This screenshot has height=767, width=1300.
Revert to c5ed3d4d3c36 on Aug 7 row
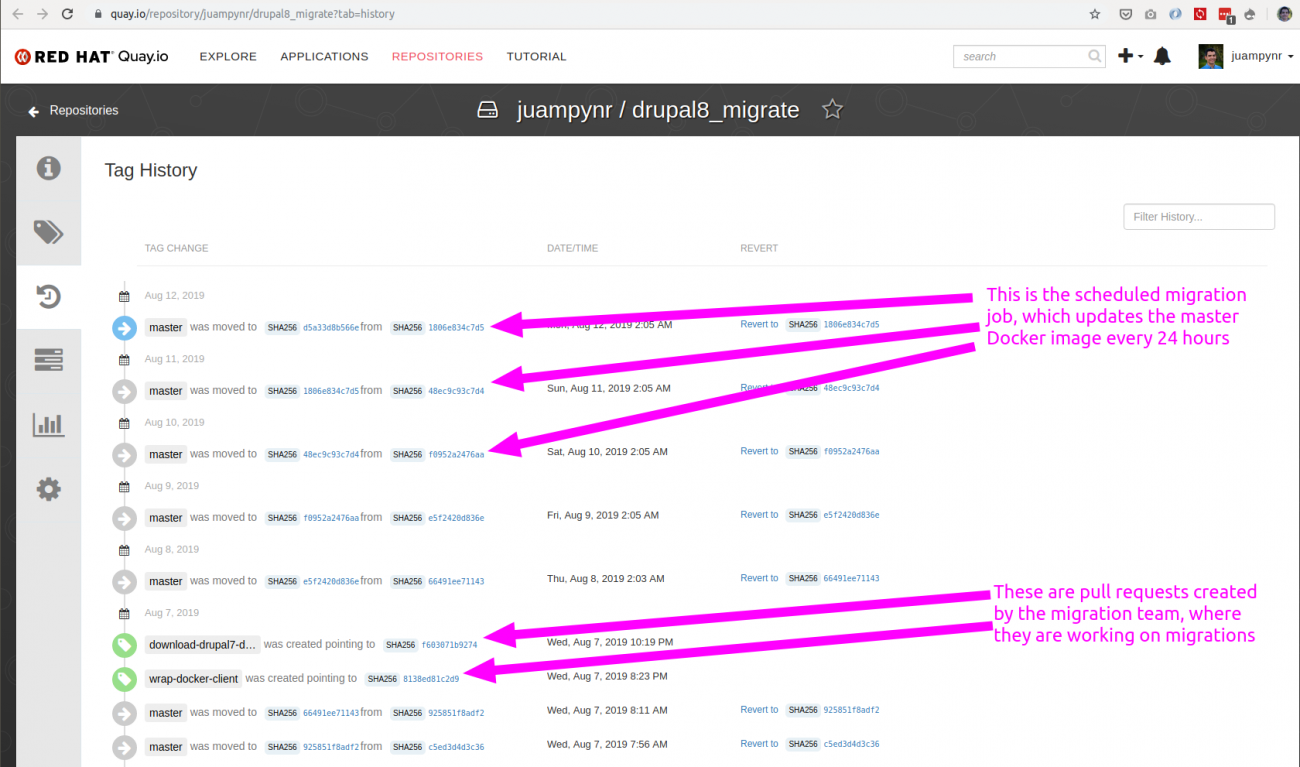point(810,744)
